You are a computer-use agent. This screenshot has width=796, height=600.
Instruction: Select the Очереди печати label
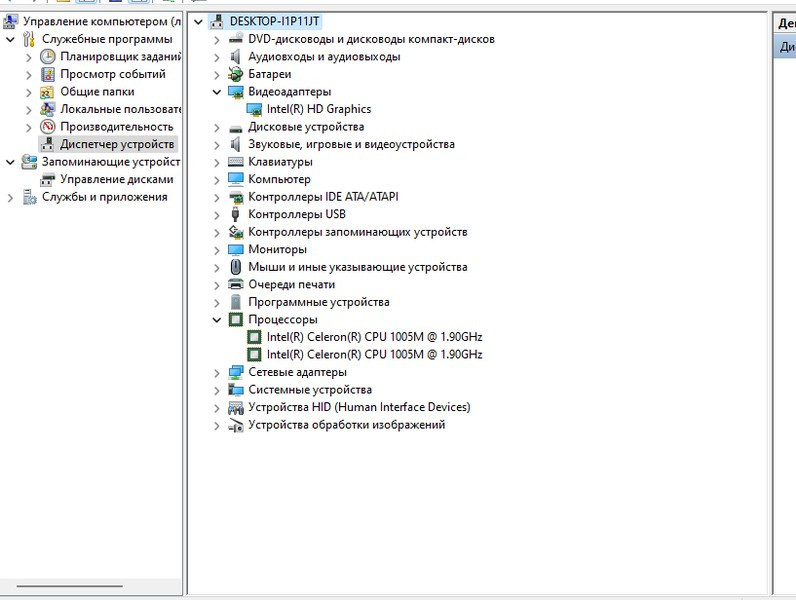[291, 284]
